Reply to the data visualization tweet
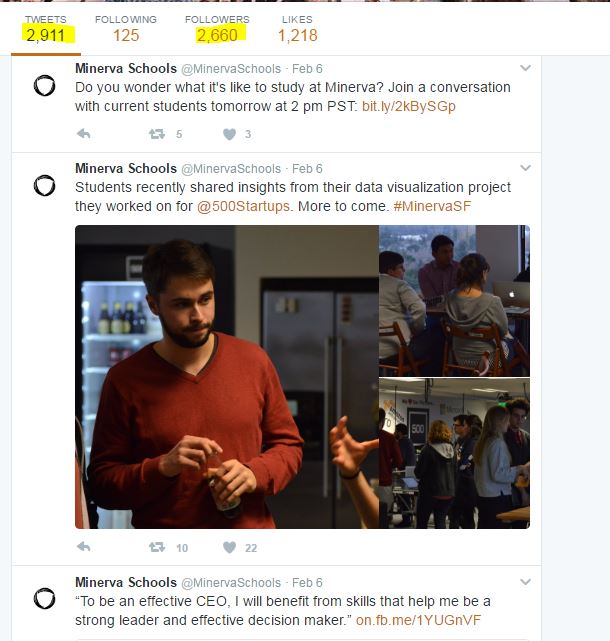The width and height of the screenshot is (610, 641). click(84, 547)
